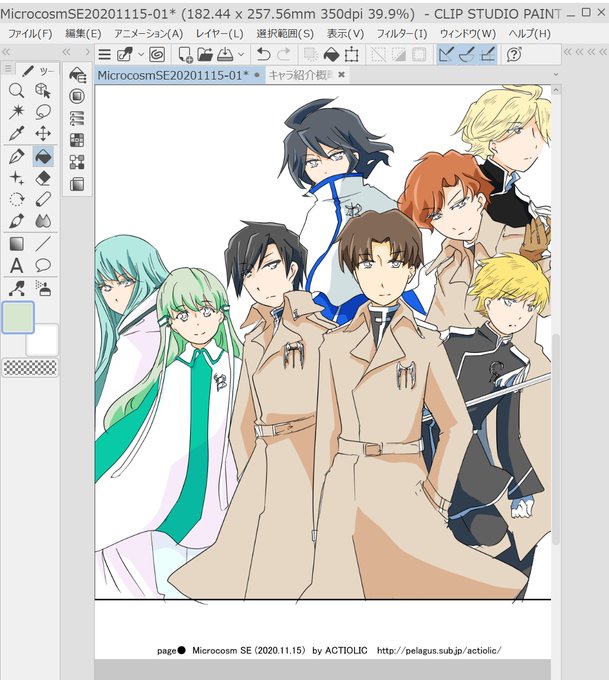Toggle Snap to Grid

488,55
